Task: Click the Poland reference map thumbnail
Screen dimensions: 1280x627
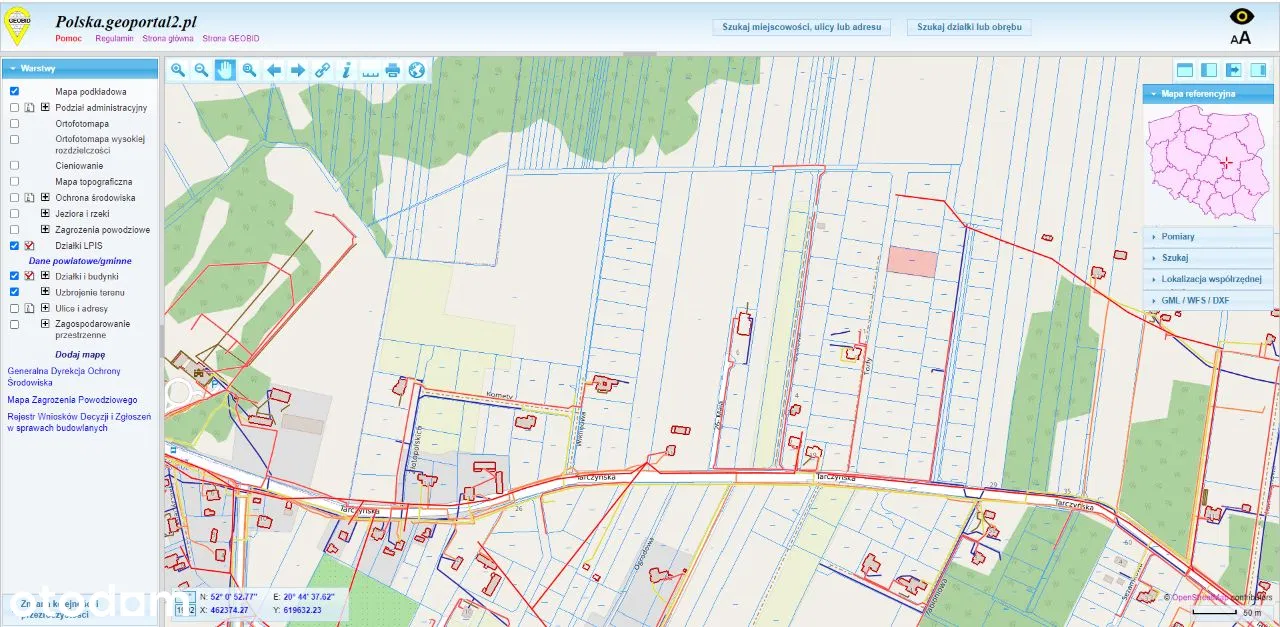Action: tap(1207, 162)
